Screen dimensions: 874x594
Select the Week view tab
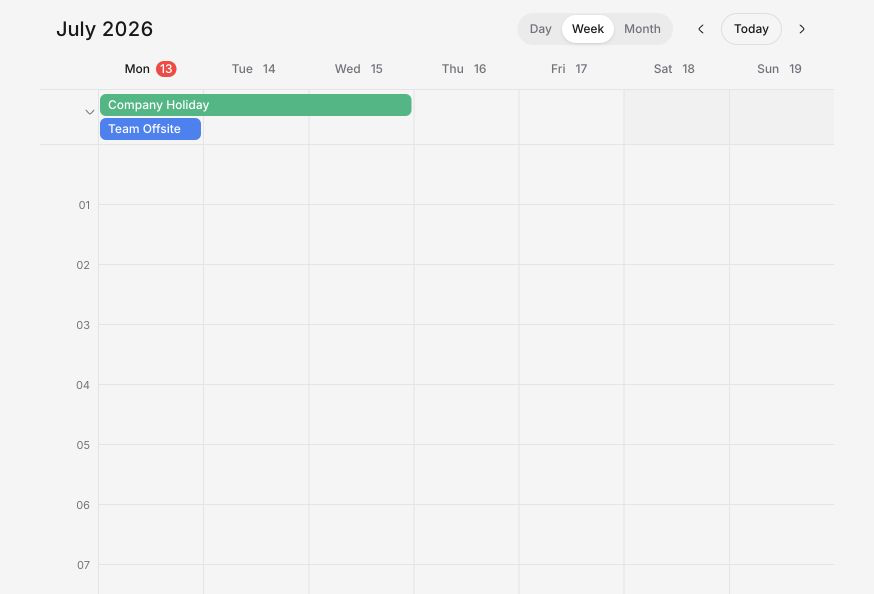pos(587,29)
